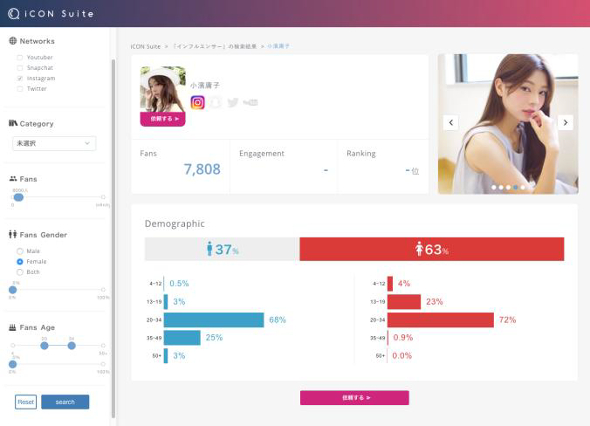The image size is (590, 426).
Task: Show next photo with right arrow
Action: (x=565, y=122)
